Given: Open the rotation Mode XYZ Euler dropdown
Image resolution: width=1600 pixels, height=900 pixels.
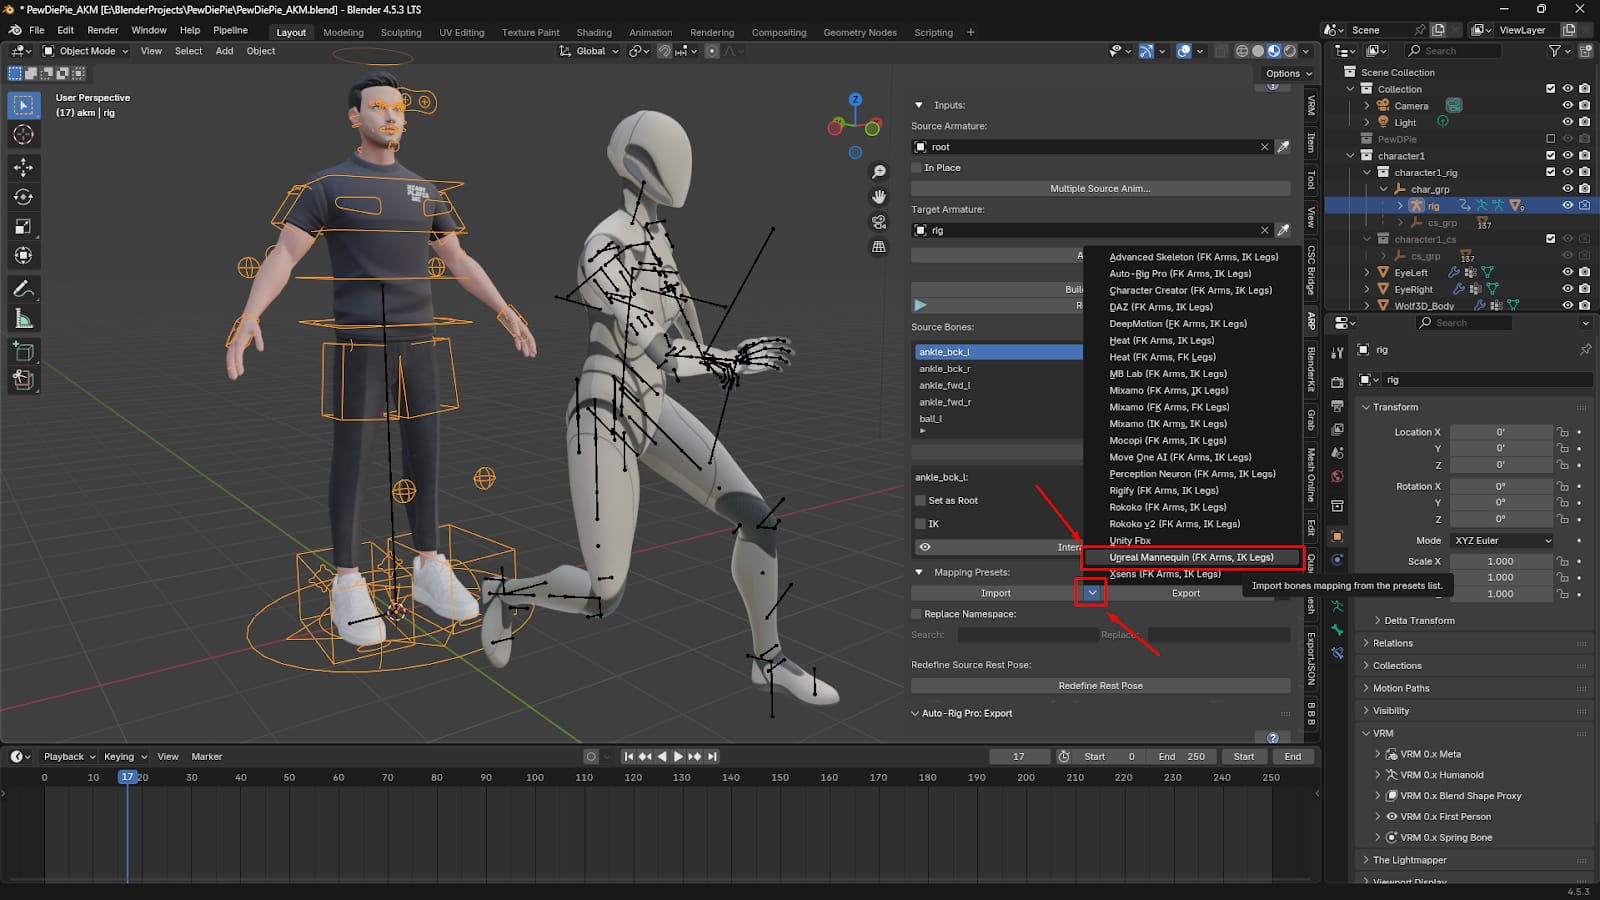Looking at the screenshot, I should point(1502,540).
